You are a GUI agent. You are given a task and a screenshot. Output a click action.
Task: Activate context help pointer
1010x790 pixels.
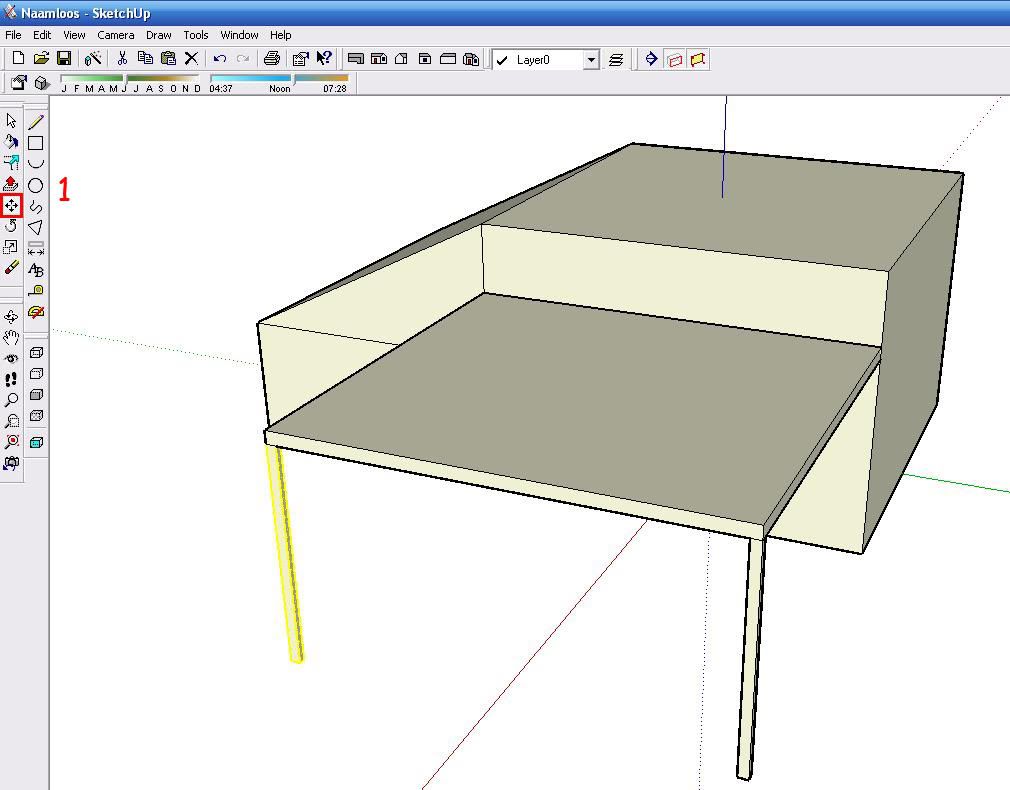click(324, 59)
